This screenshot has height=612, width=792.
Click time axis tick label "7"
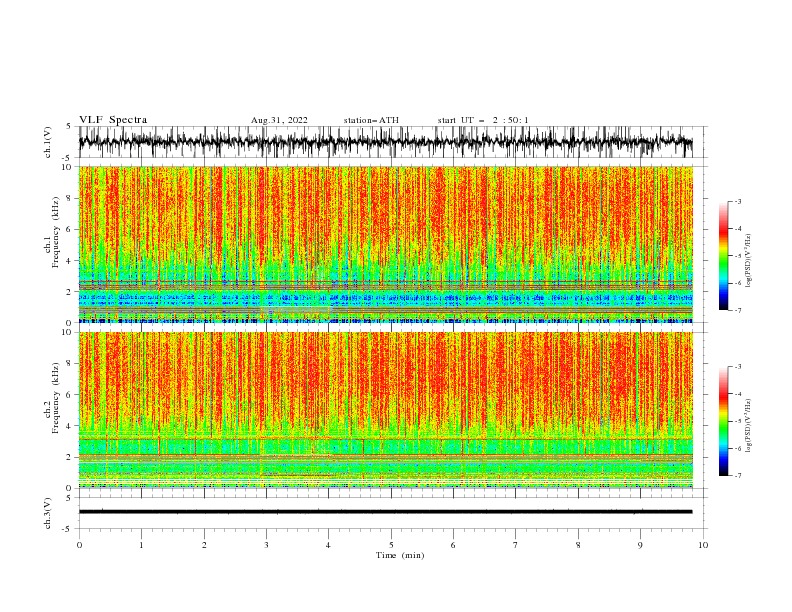pos(516,545)
